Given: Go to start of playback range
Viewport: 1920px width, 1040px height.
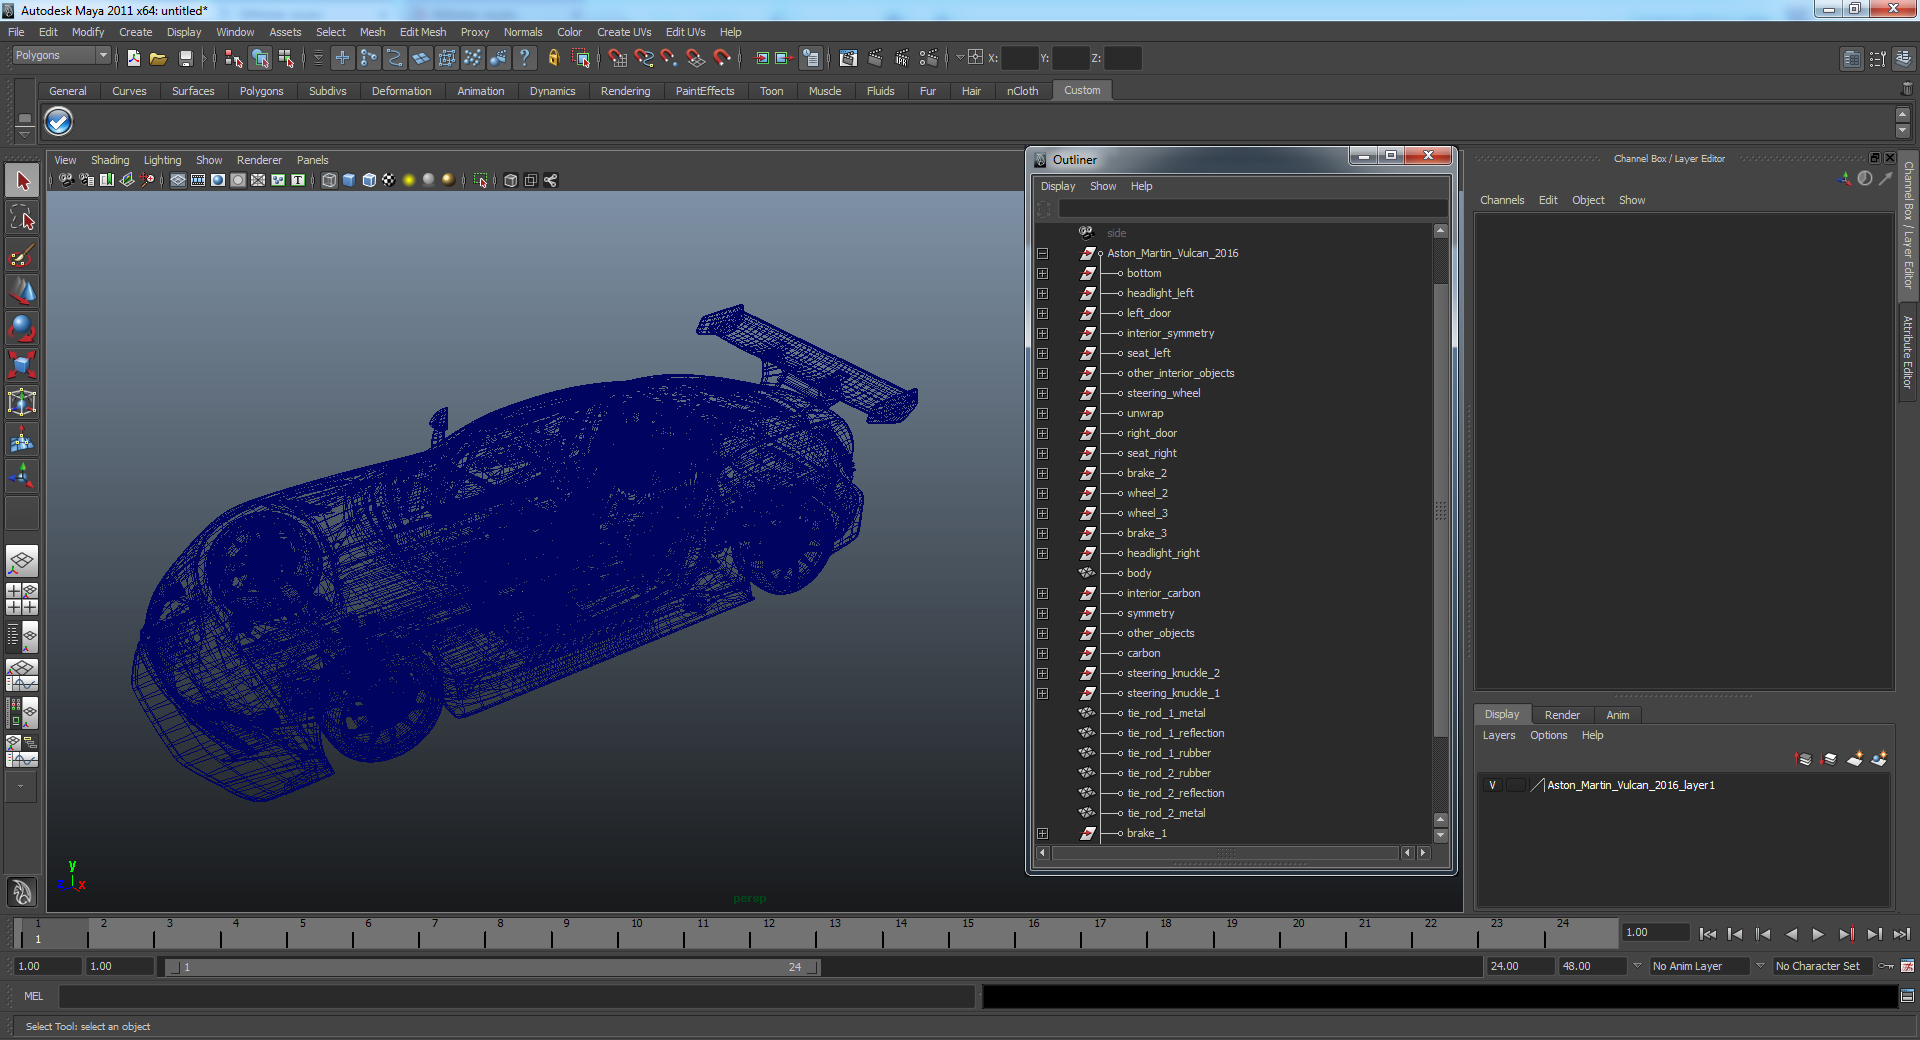Looking at the screenshot, I should (x=1708, y=934).
